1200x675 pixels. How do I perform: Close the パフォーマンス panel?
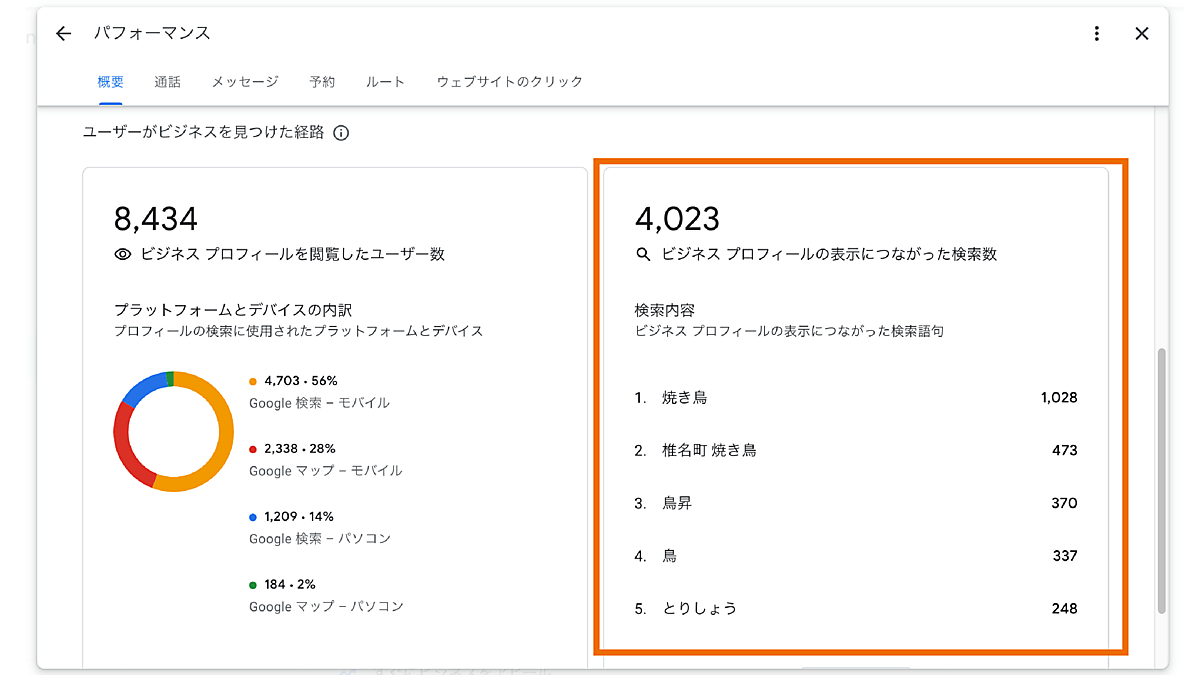pyautogui.click(x=1142, y=34)
